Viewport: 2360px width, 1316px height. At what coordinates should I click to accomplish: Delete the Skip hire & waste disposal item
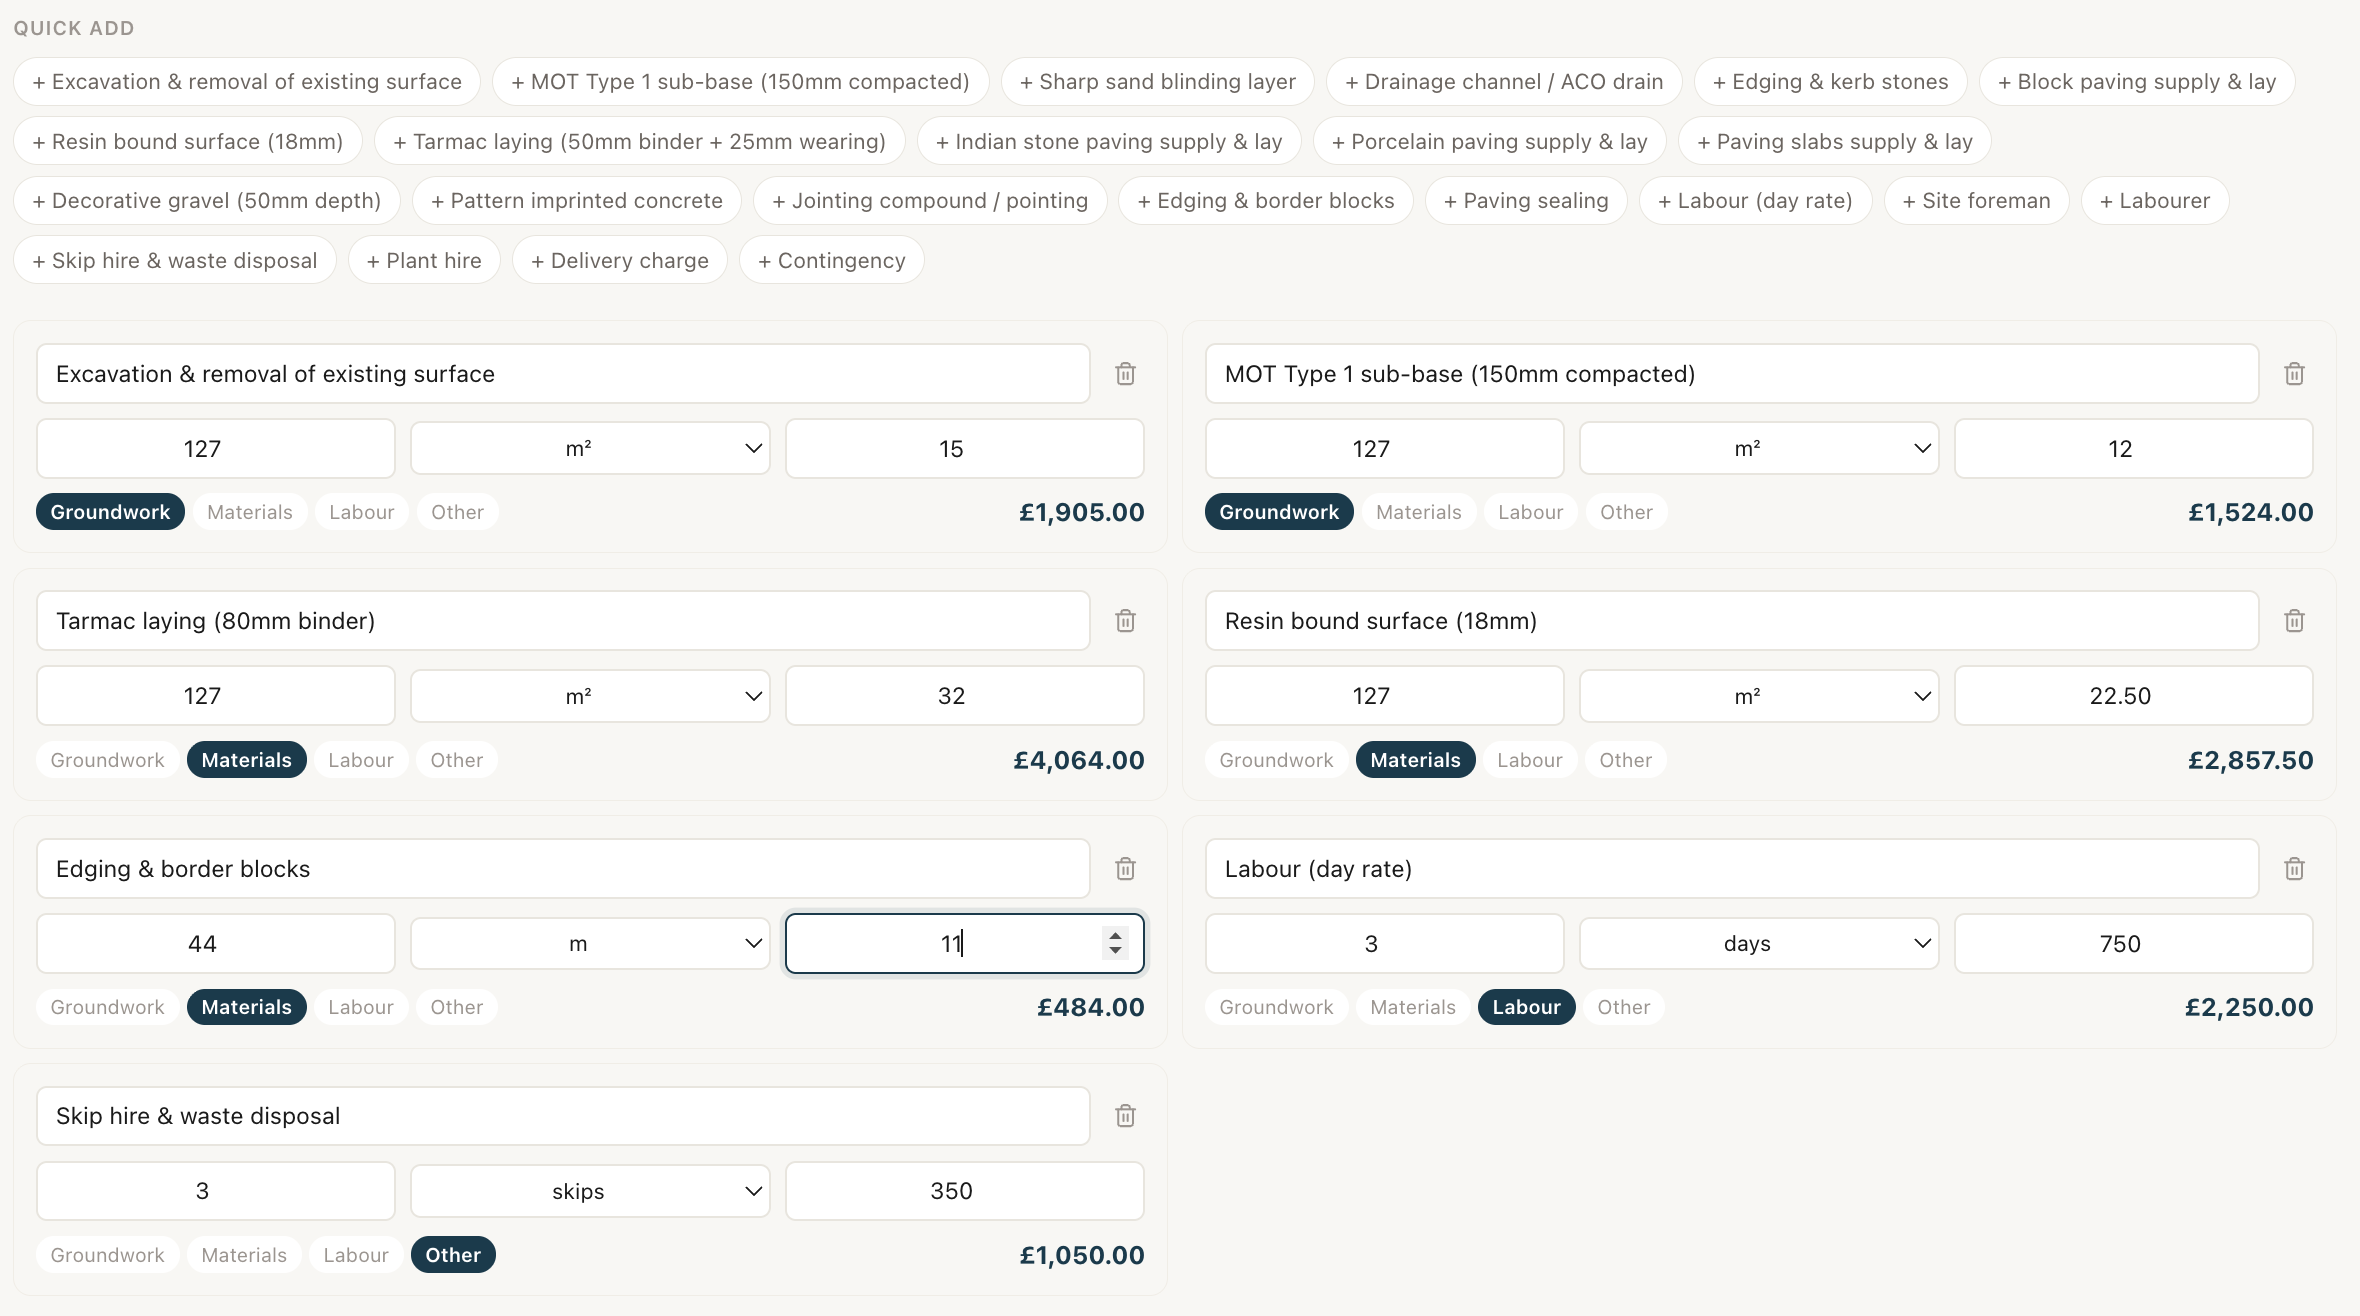coord(1125,1116)
